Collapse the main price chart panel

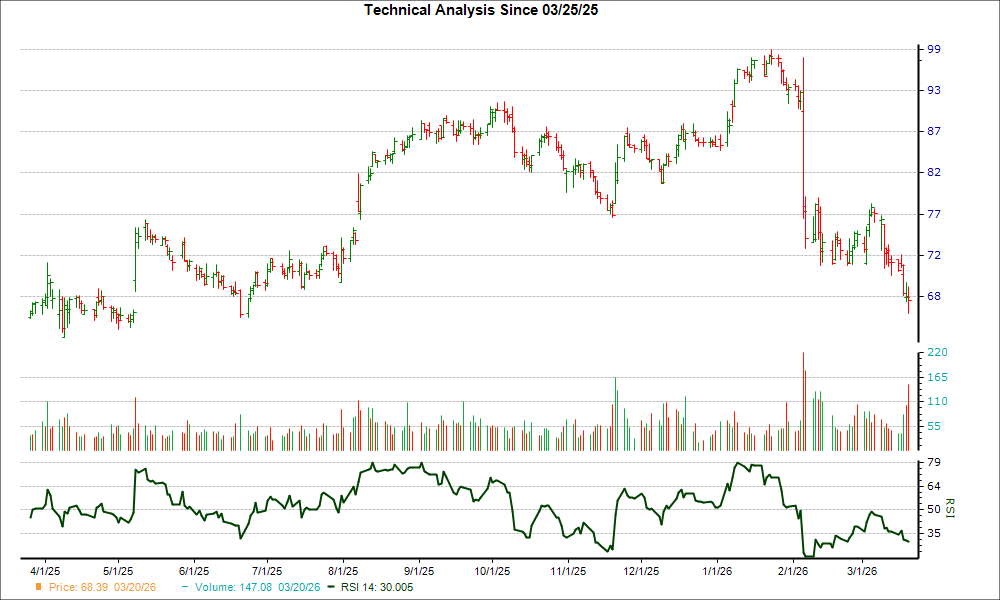[470, 180]
